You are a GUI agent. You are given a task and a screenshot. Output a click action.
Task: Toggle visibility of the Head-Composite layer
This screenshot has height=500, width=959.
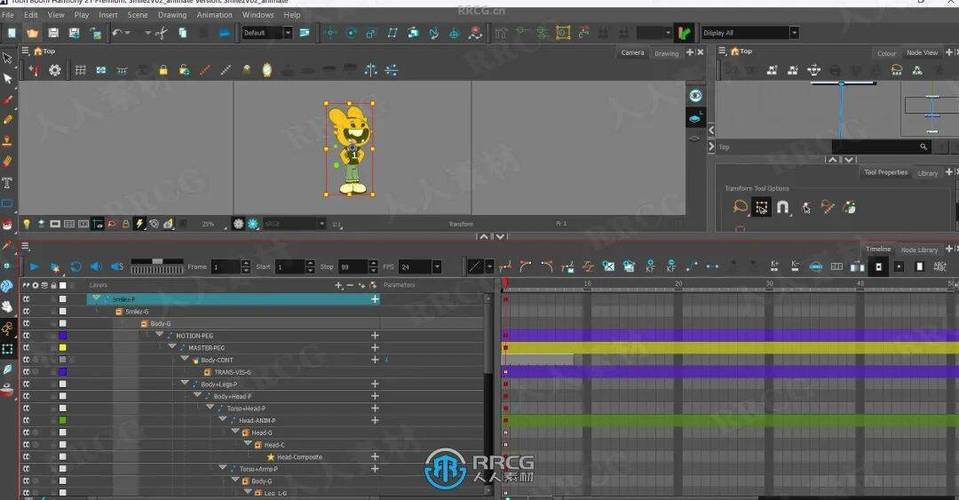click(x=26, y=457)
